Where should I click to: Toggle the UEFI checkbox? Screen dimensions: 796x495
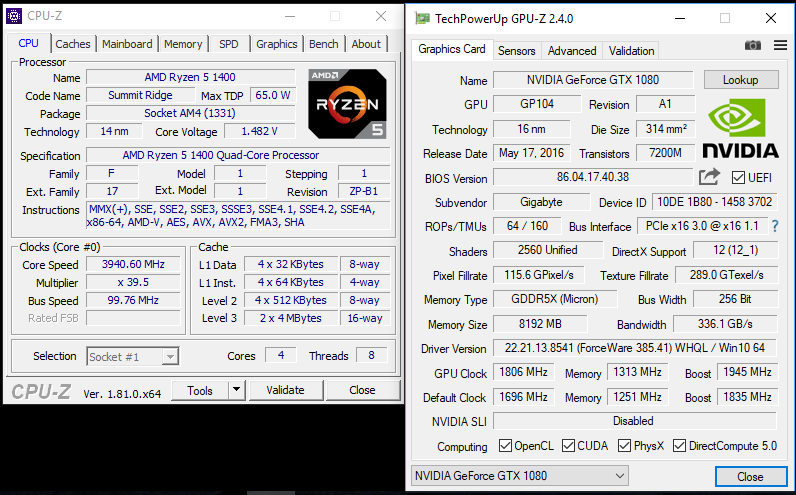click(738, 178)
